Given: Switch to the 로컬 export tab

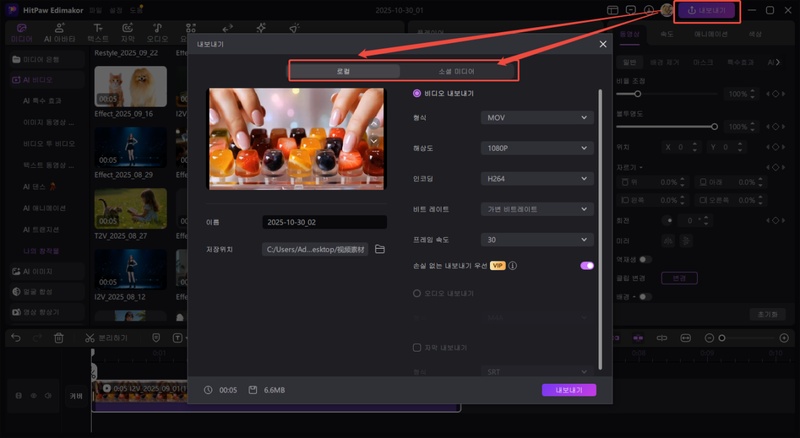Looking at the screenshot, I should point(343,71).
